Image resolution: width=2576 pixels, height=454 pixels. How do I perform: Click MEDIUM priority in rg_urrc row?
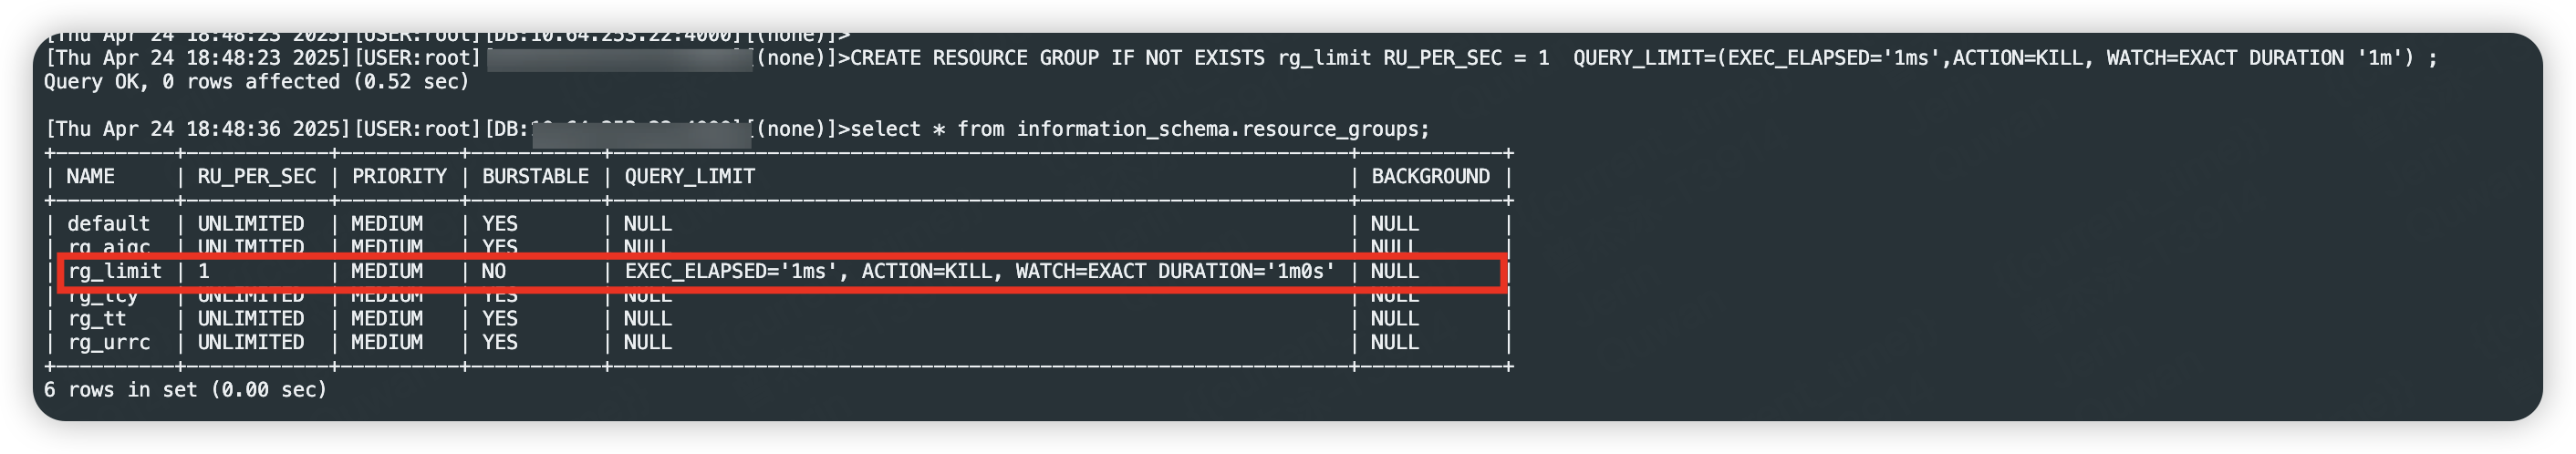pyautogui.click(x=387, y=343)
